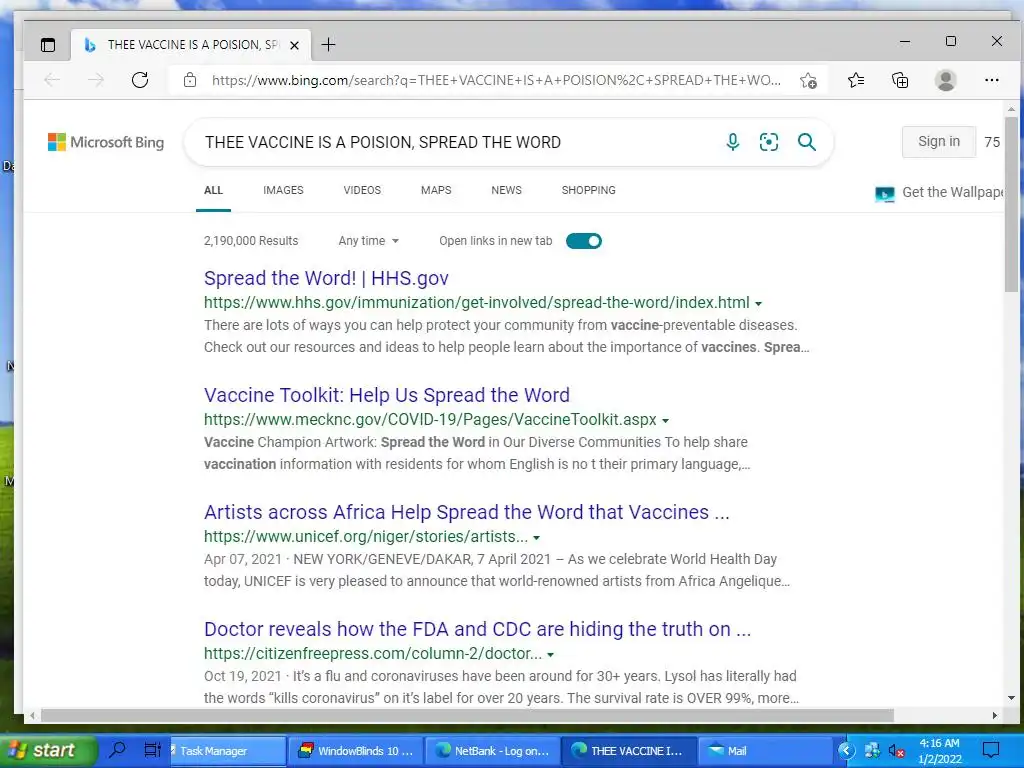Select the ALL search tab
The width and height of the screenshot is (1024, 768).
point(214,190)
